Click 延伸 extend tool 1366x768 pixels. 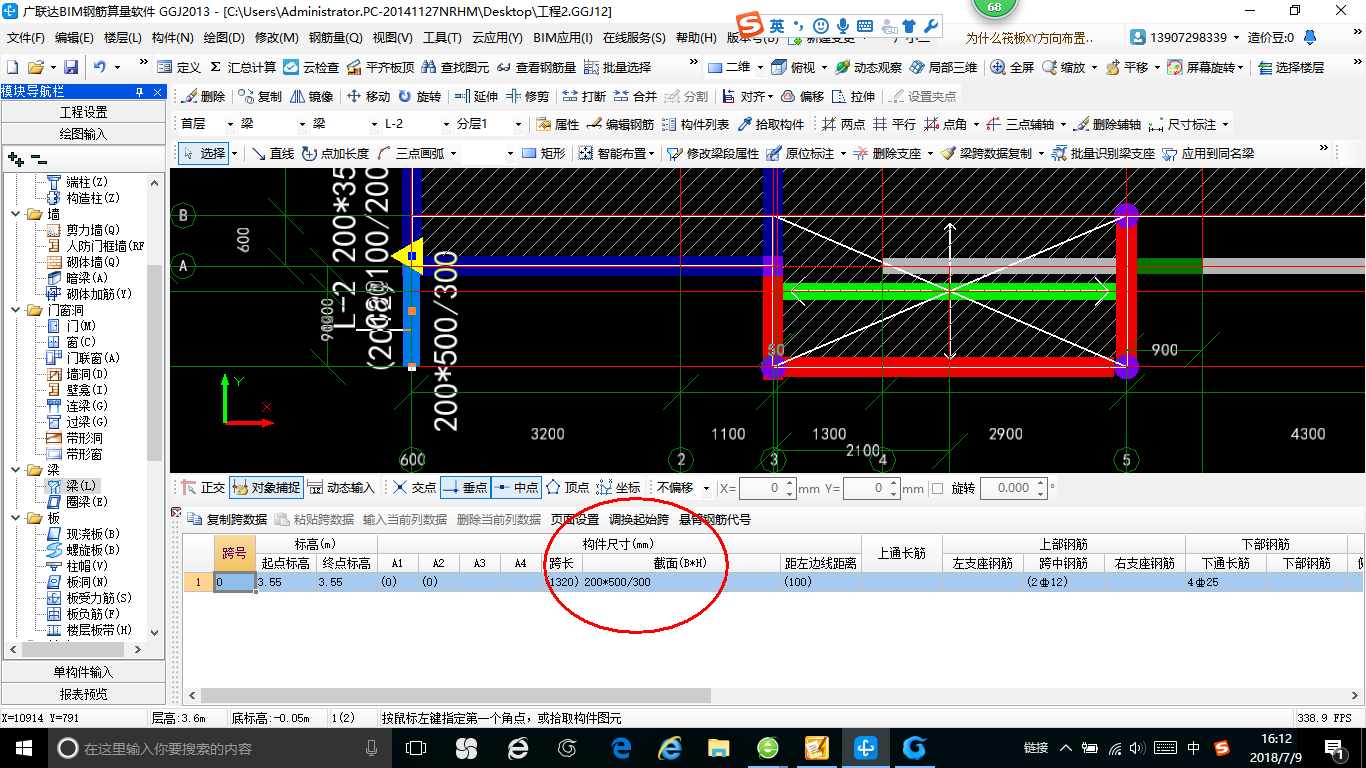(476, 97)
